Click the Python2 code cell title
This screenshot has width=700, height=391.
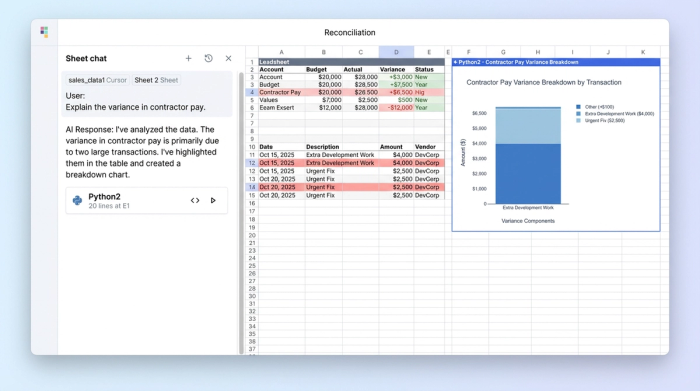(104, 197)
